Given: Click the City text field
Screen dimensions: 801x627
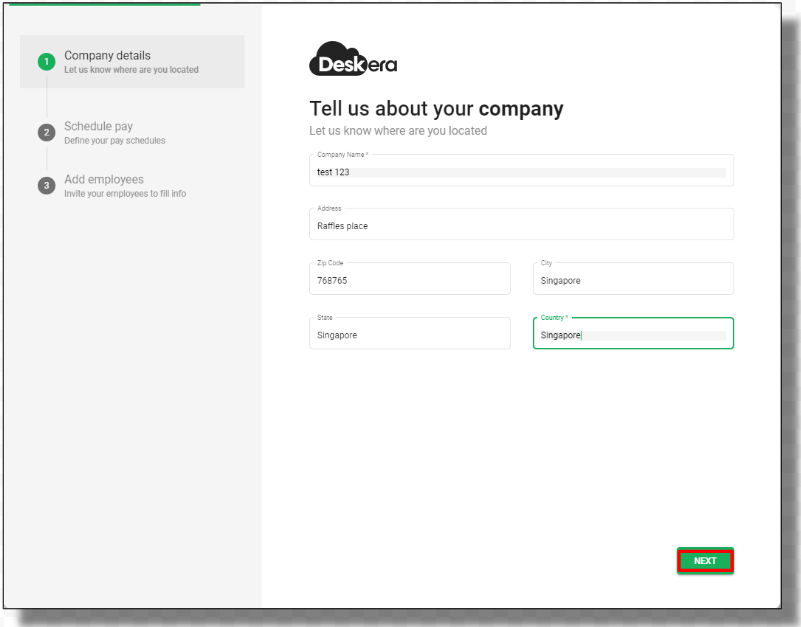Looking at the screenshot, I should [x=633, y=279].
